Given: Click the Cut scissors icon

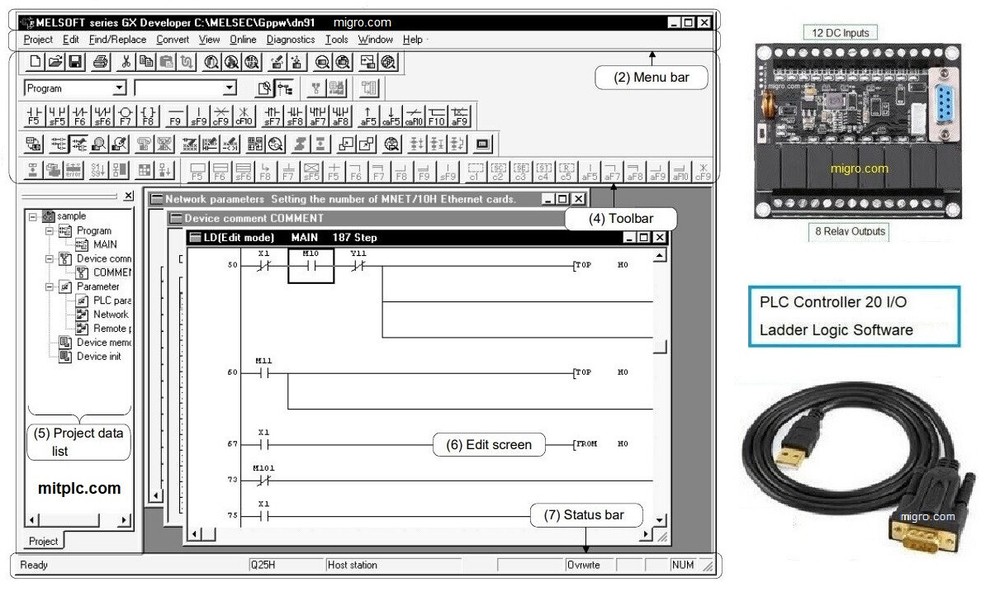Looking at the screenshot, I should (x=126, y=62).
